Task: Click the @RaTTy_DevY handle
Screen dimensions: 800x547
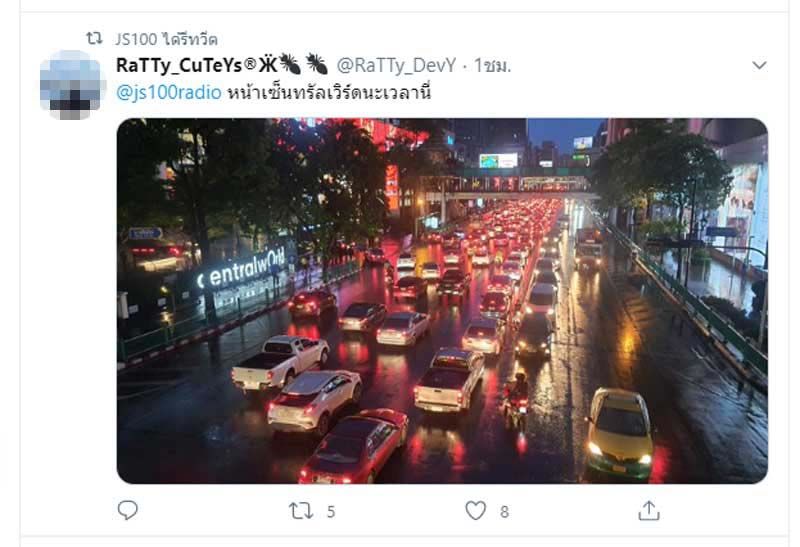Action: [x=396, y=65]
